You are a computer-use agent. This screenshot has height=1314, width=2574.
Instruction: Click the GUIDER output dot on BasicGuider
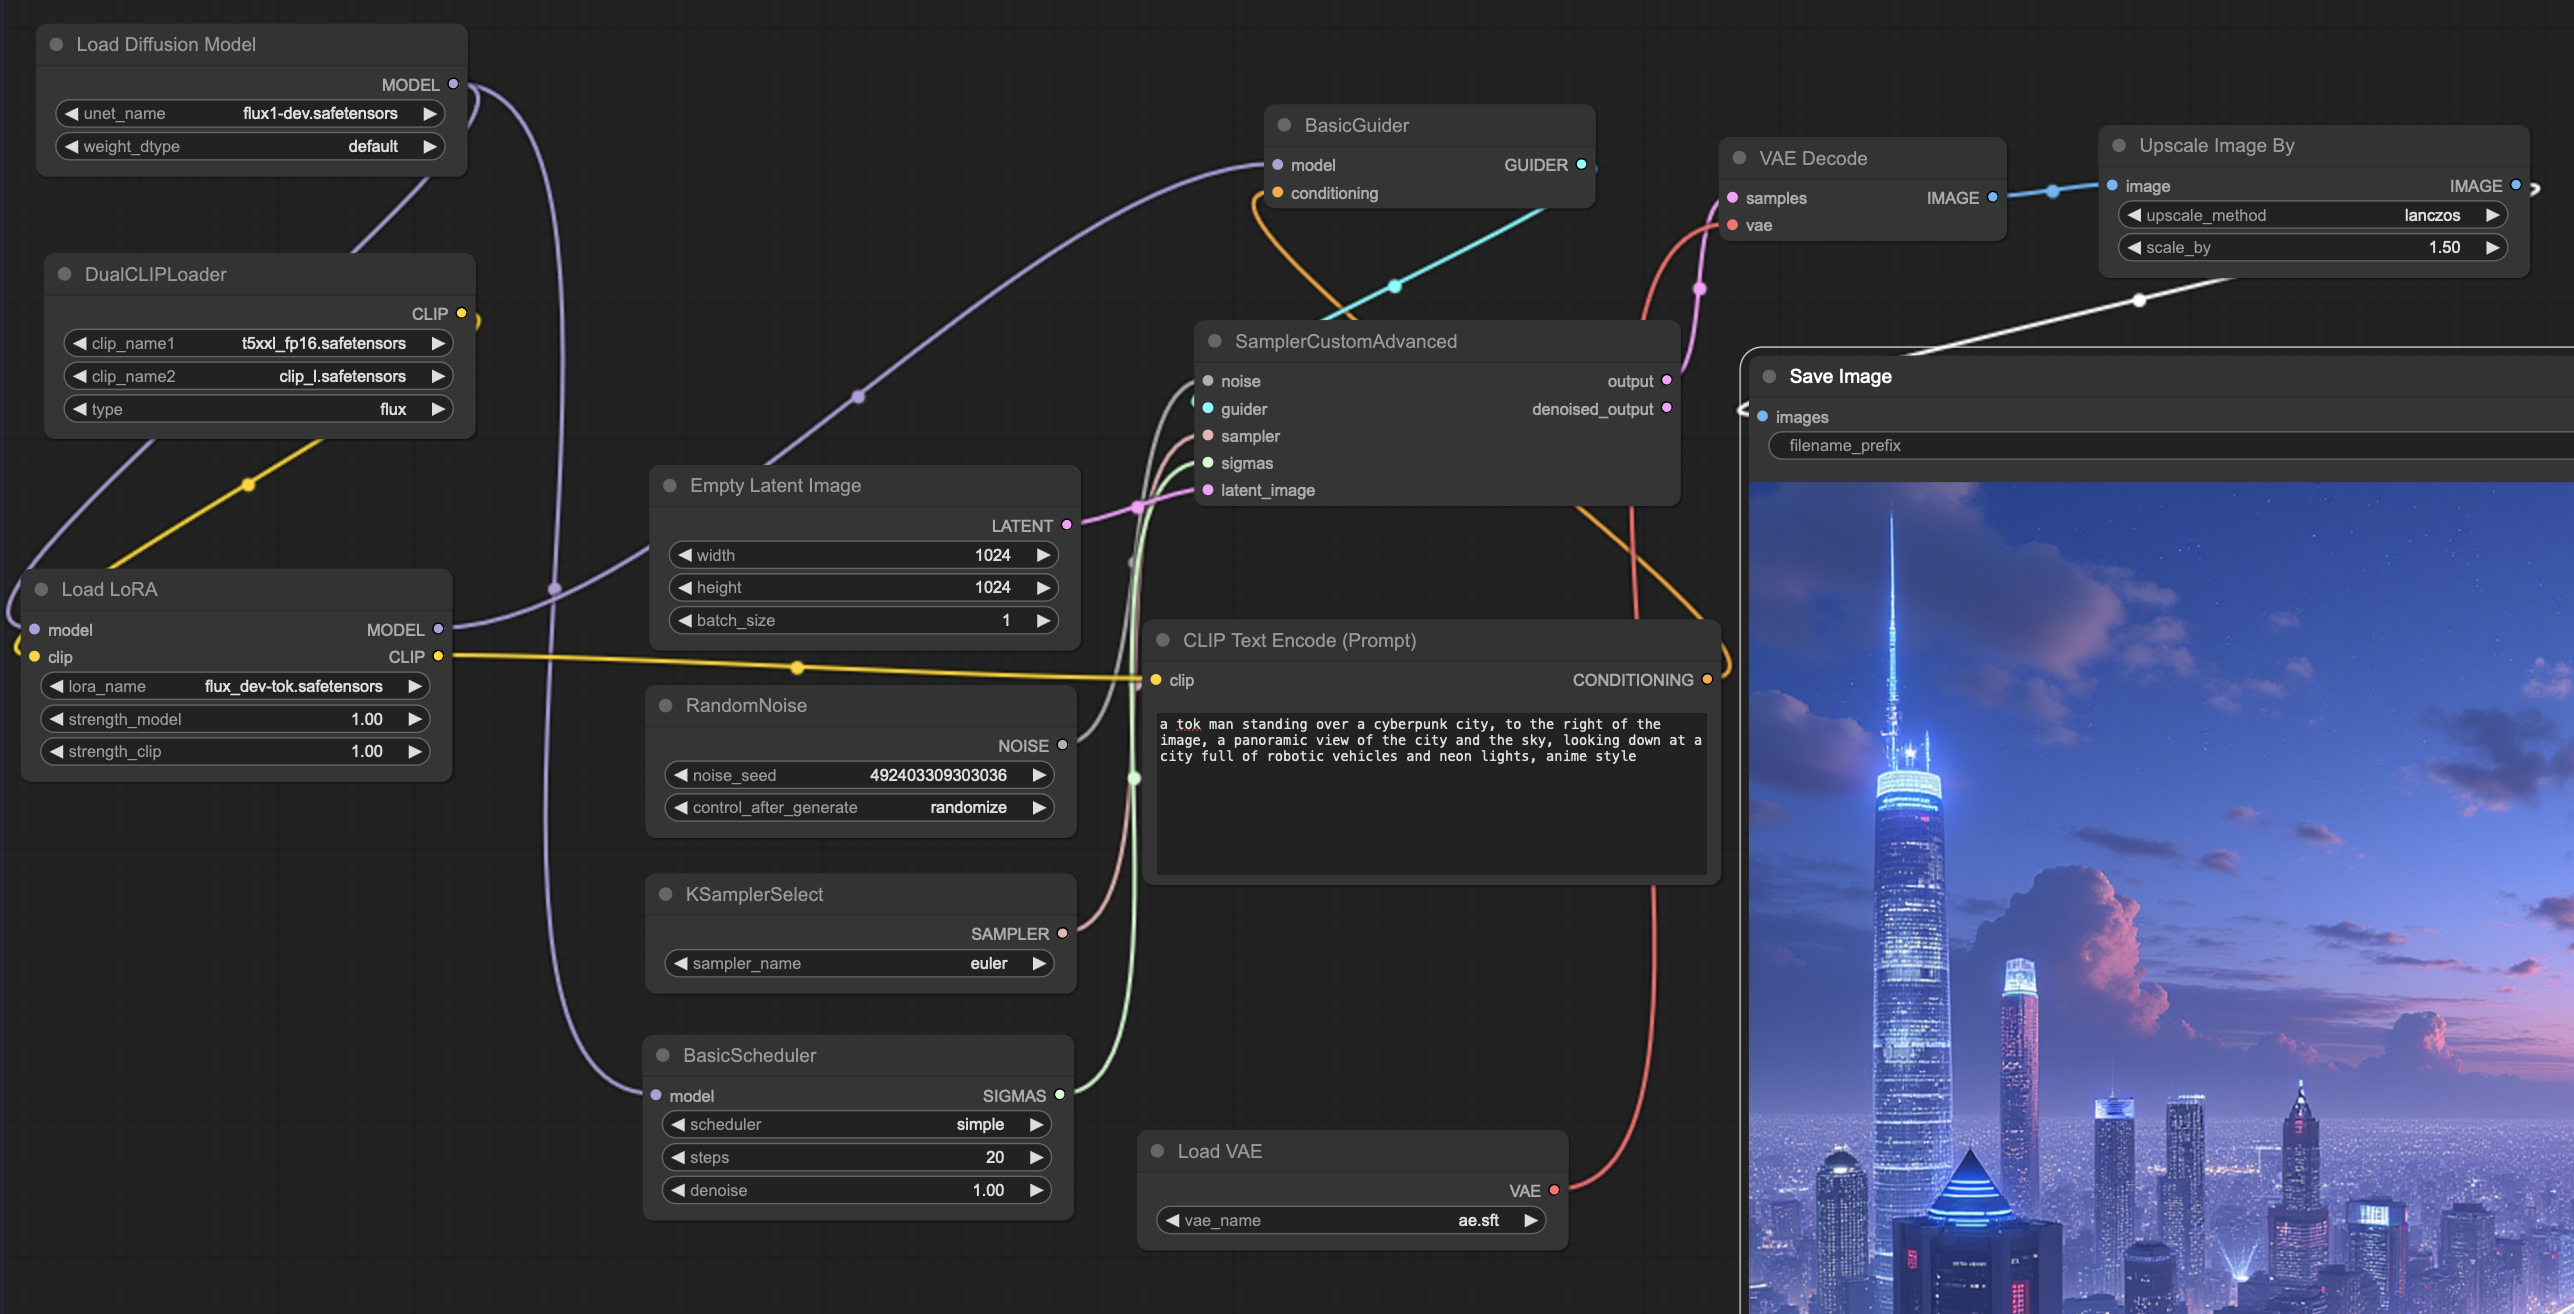[x=1581, y=164]
